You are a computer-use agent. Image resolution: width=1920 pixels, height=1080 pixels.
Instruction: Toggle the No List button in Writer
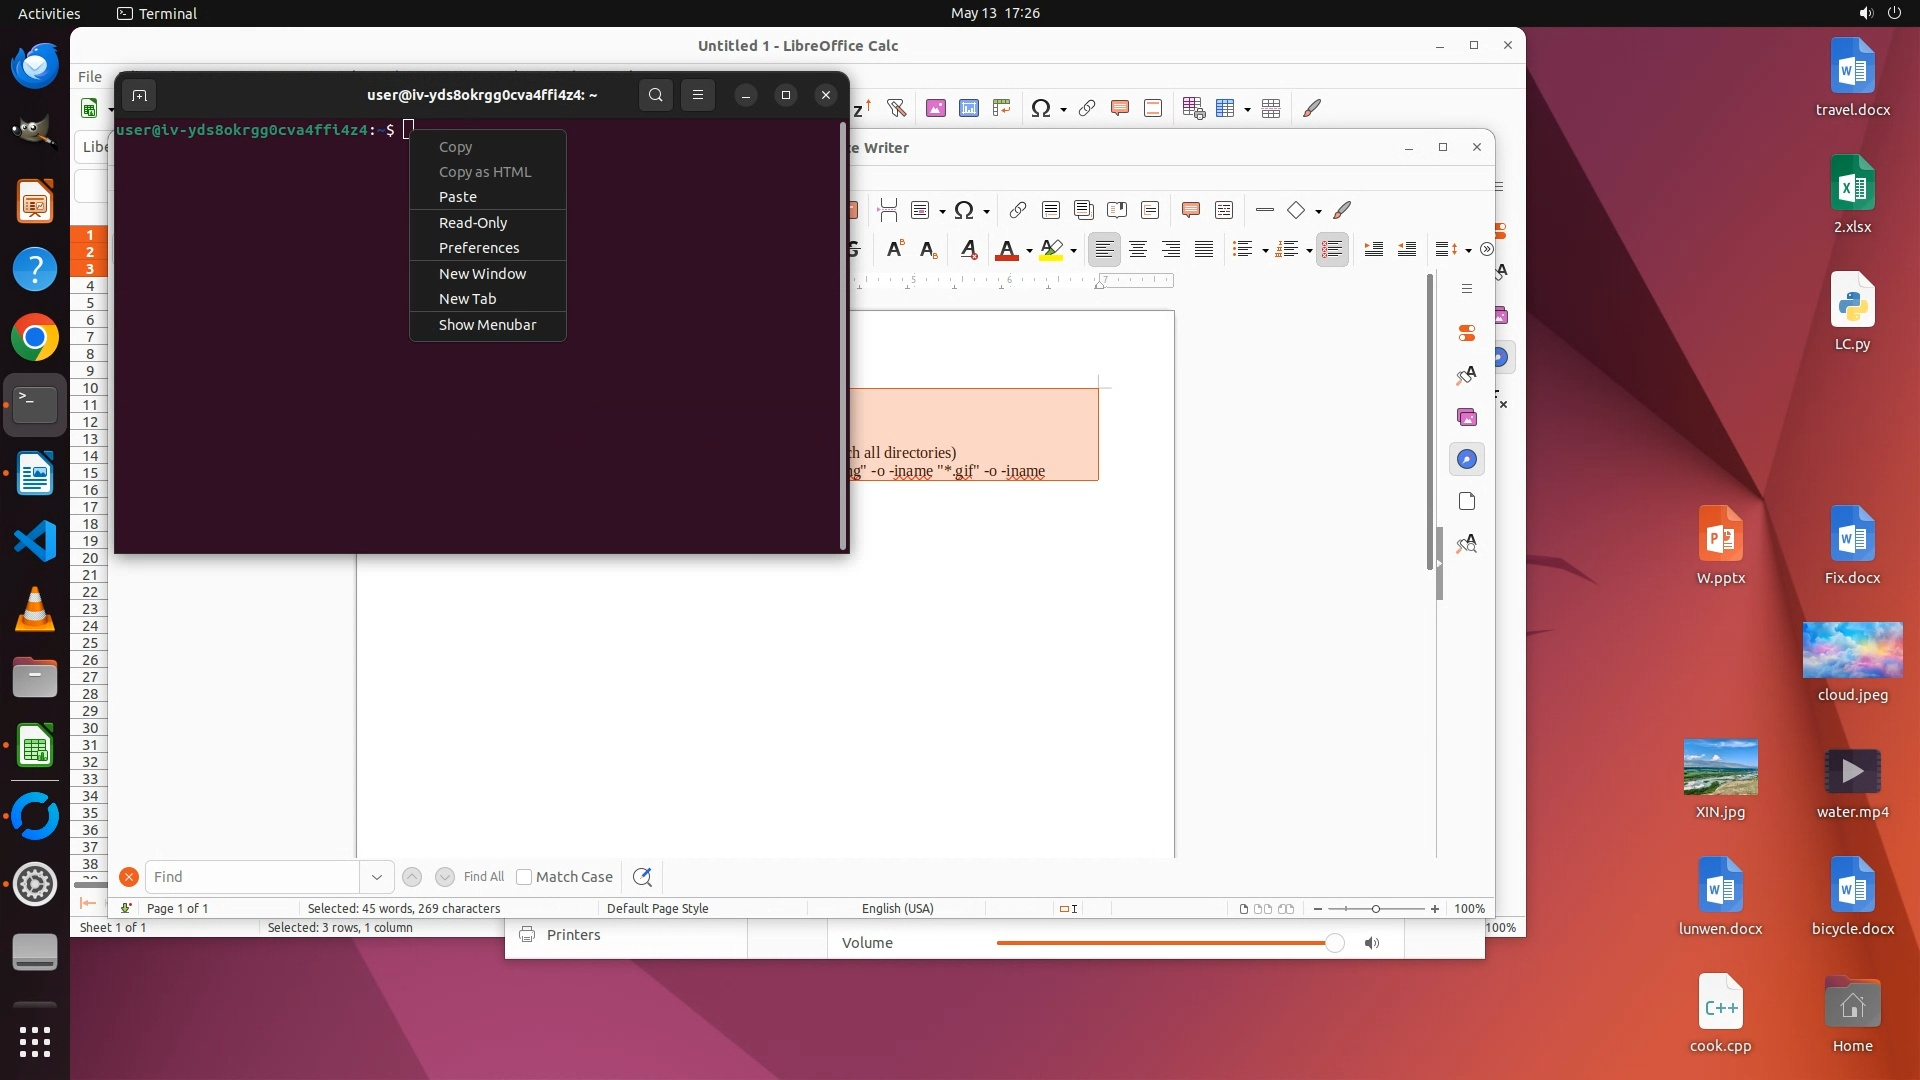pos(1332,250)
